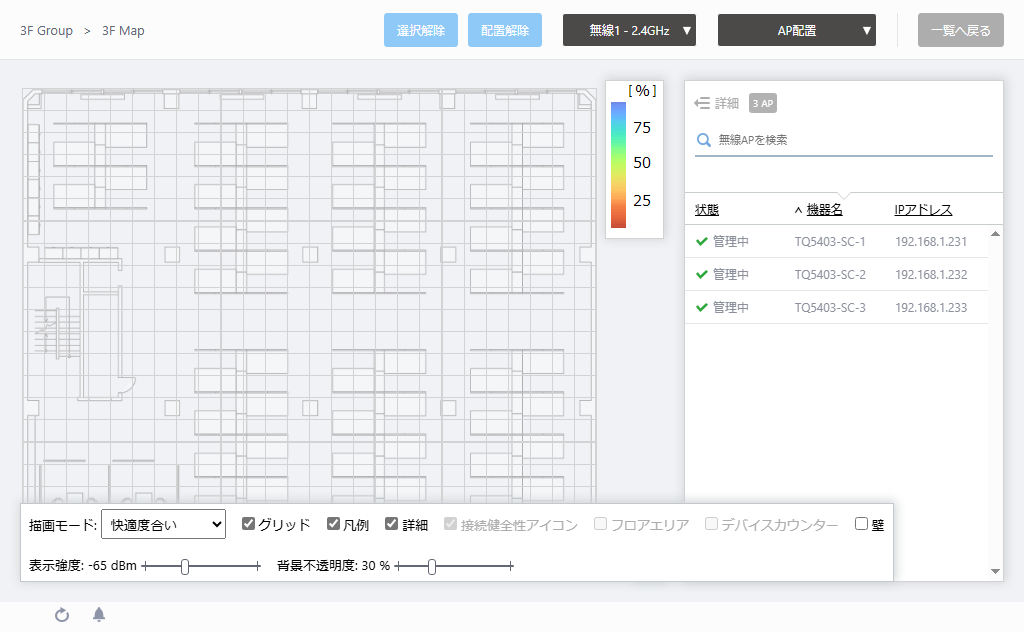Click the green check for TQ5403-SC-2
This screenshot has width=1024, height=632.
[x=702, y=274]
